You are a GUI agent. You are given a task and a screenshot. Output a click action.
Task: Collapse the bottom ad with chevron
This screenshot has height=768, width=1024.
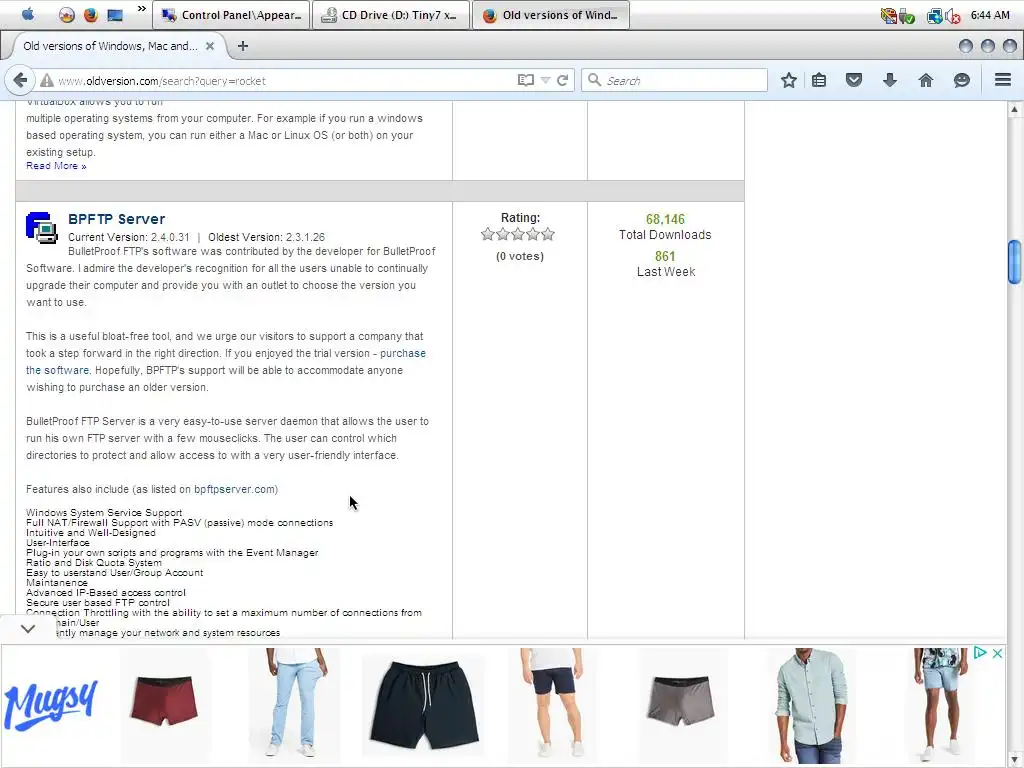tap(27, 628)
